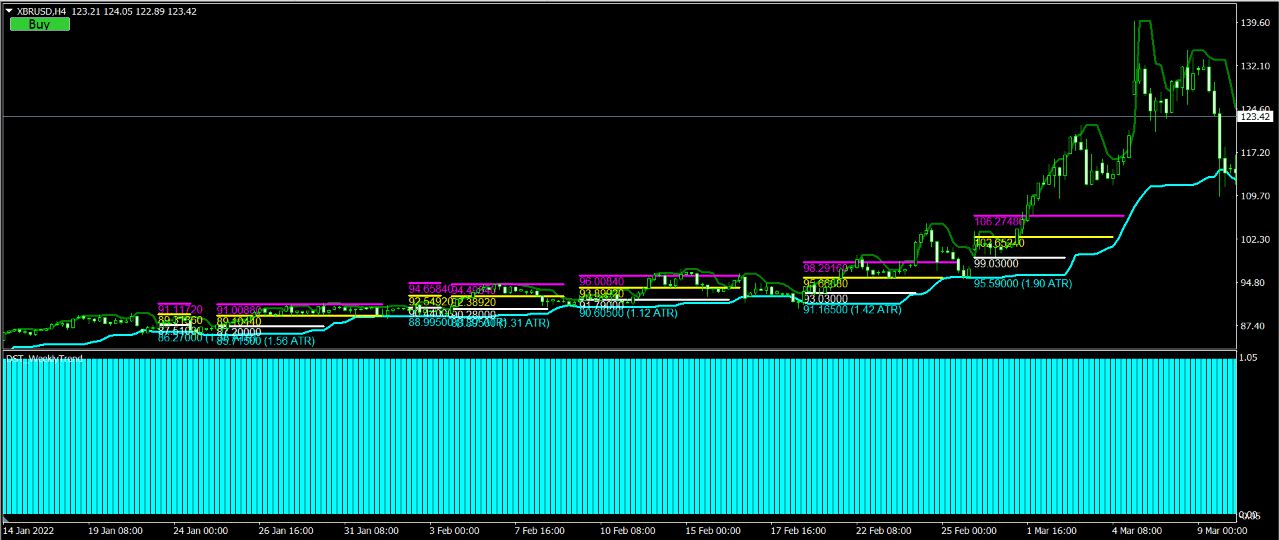Click the 26 Jan 16:00 time label
This screenshot has width=1279, height=540.
287,531
